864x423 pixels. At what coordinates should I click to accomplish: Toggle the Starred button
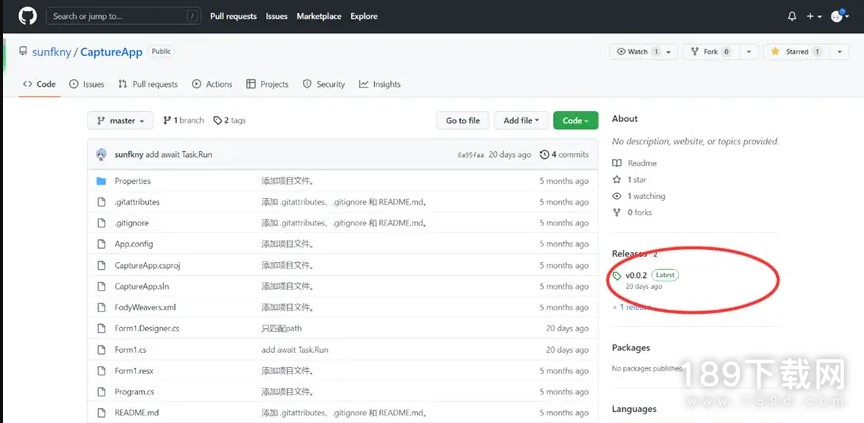point(796,52)
